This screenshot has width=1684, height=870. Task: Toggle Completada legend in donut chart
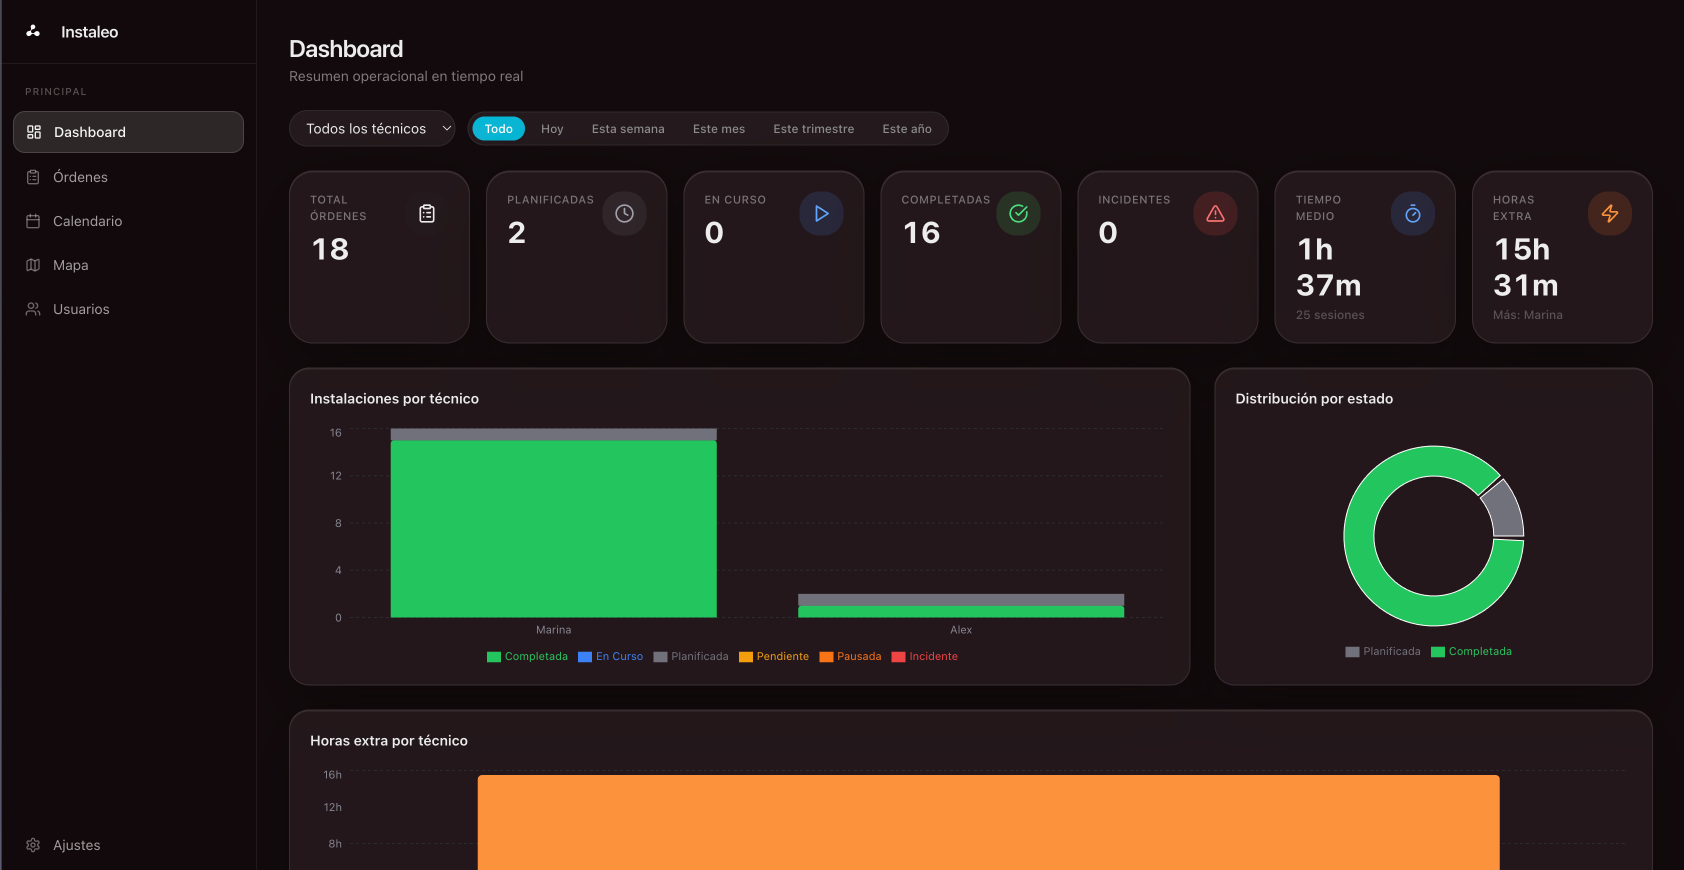(x=1471, y=652)
